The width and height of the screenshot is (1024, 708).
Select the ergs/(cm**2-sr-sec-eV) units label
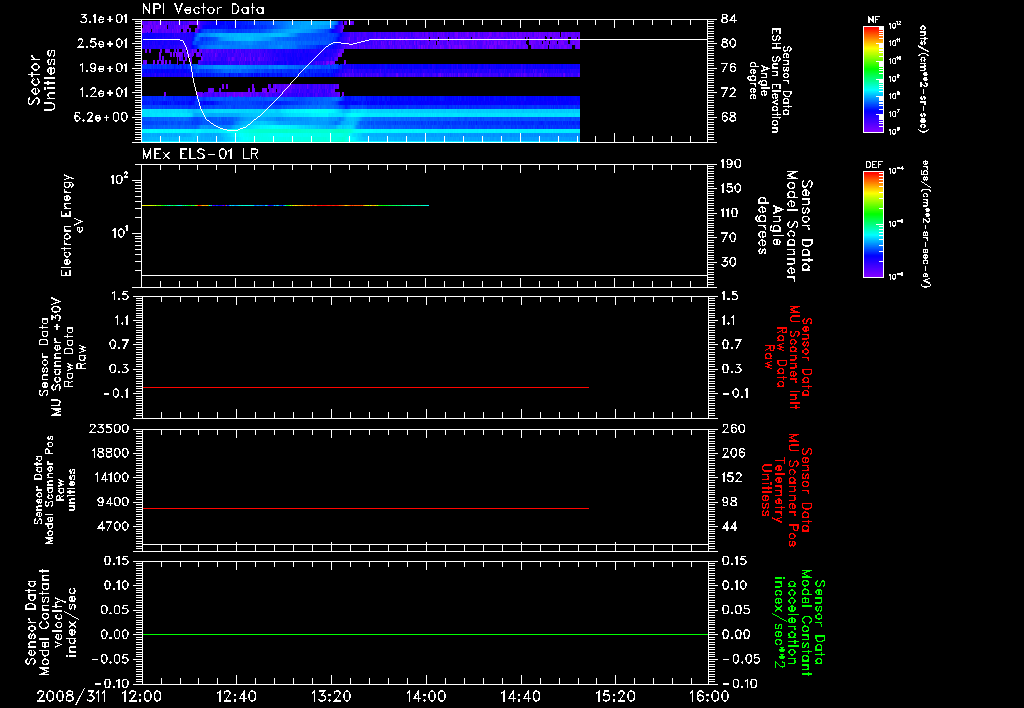pyautogui.click(x=924, y=225)
